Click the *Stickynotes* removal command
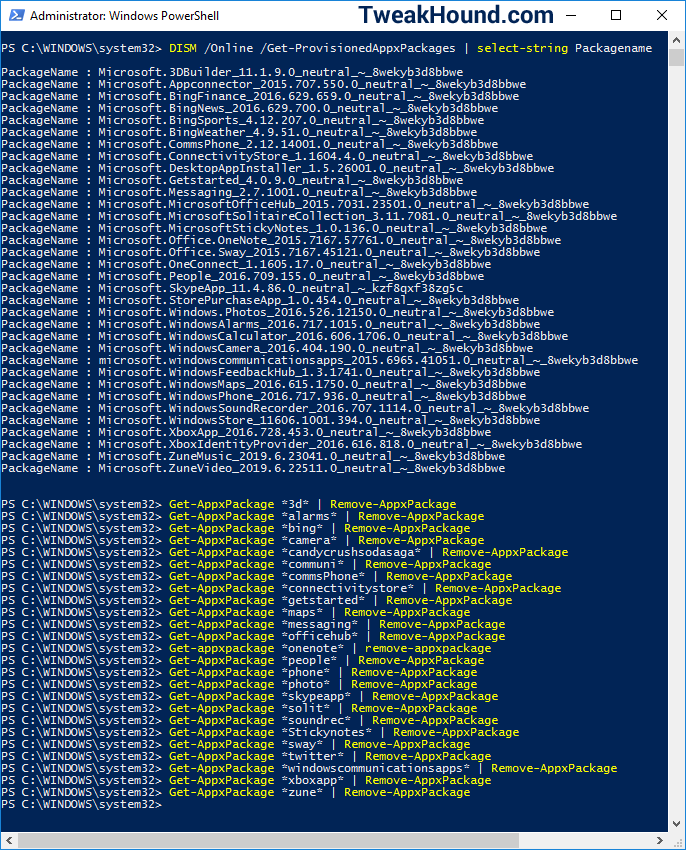The image size is (686, 850). point(260,732)
